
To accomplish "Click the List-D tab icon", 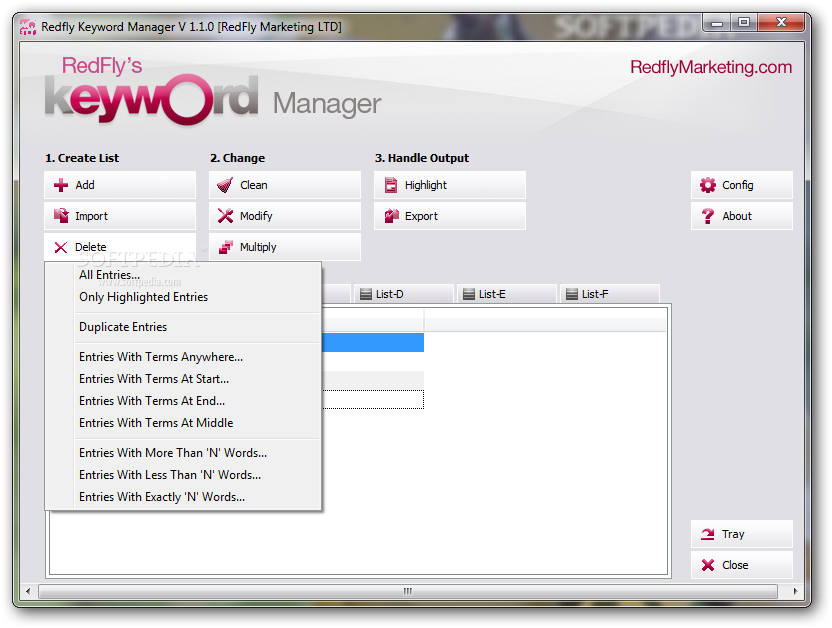I will coord(366,294).
